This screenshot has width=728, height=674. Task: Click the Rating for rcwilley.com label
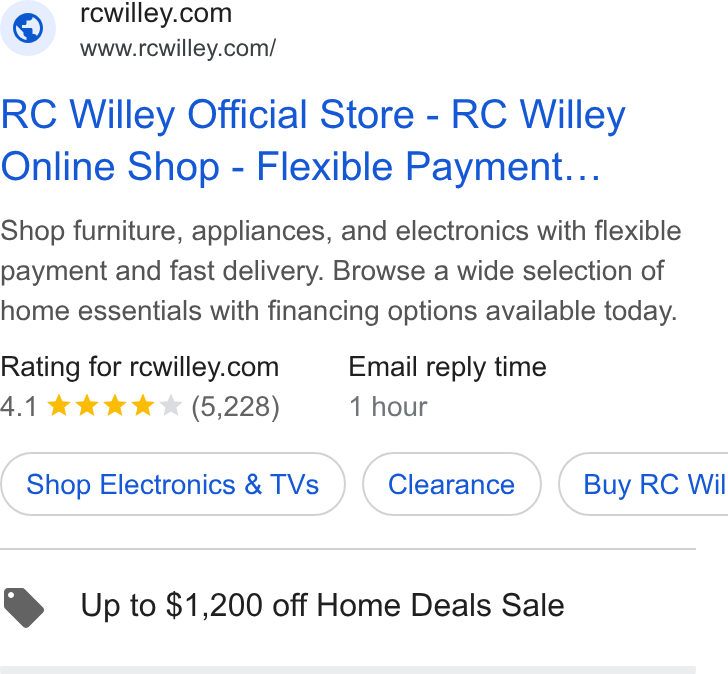(139, 368)
